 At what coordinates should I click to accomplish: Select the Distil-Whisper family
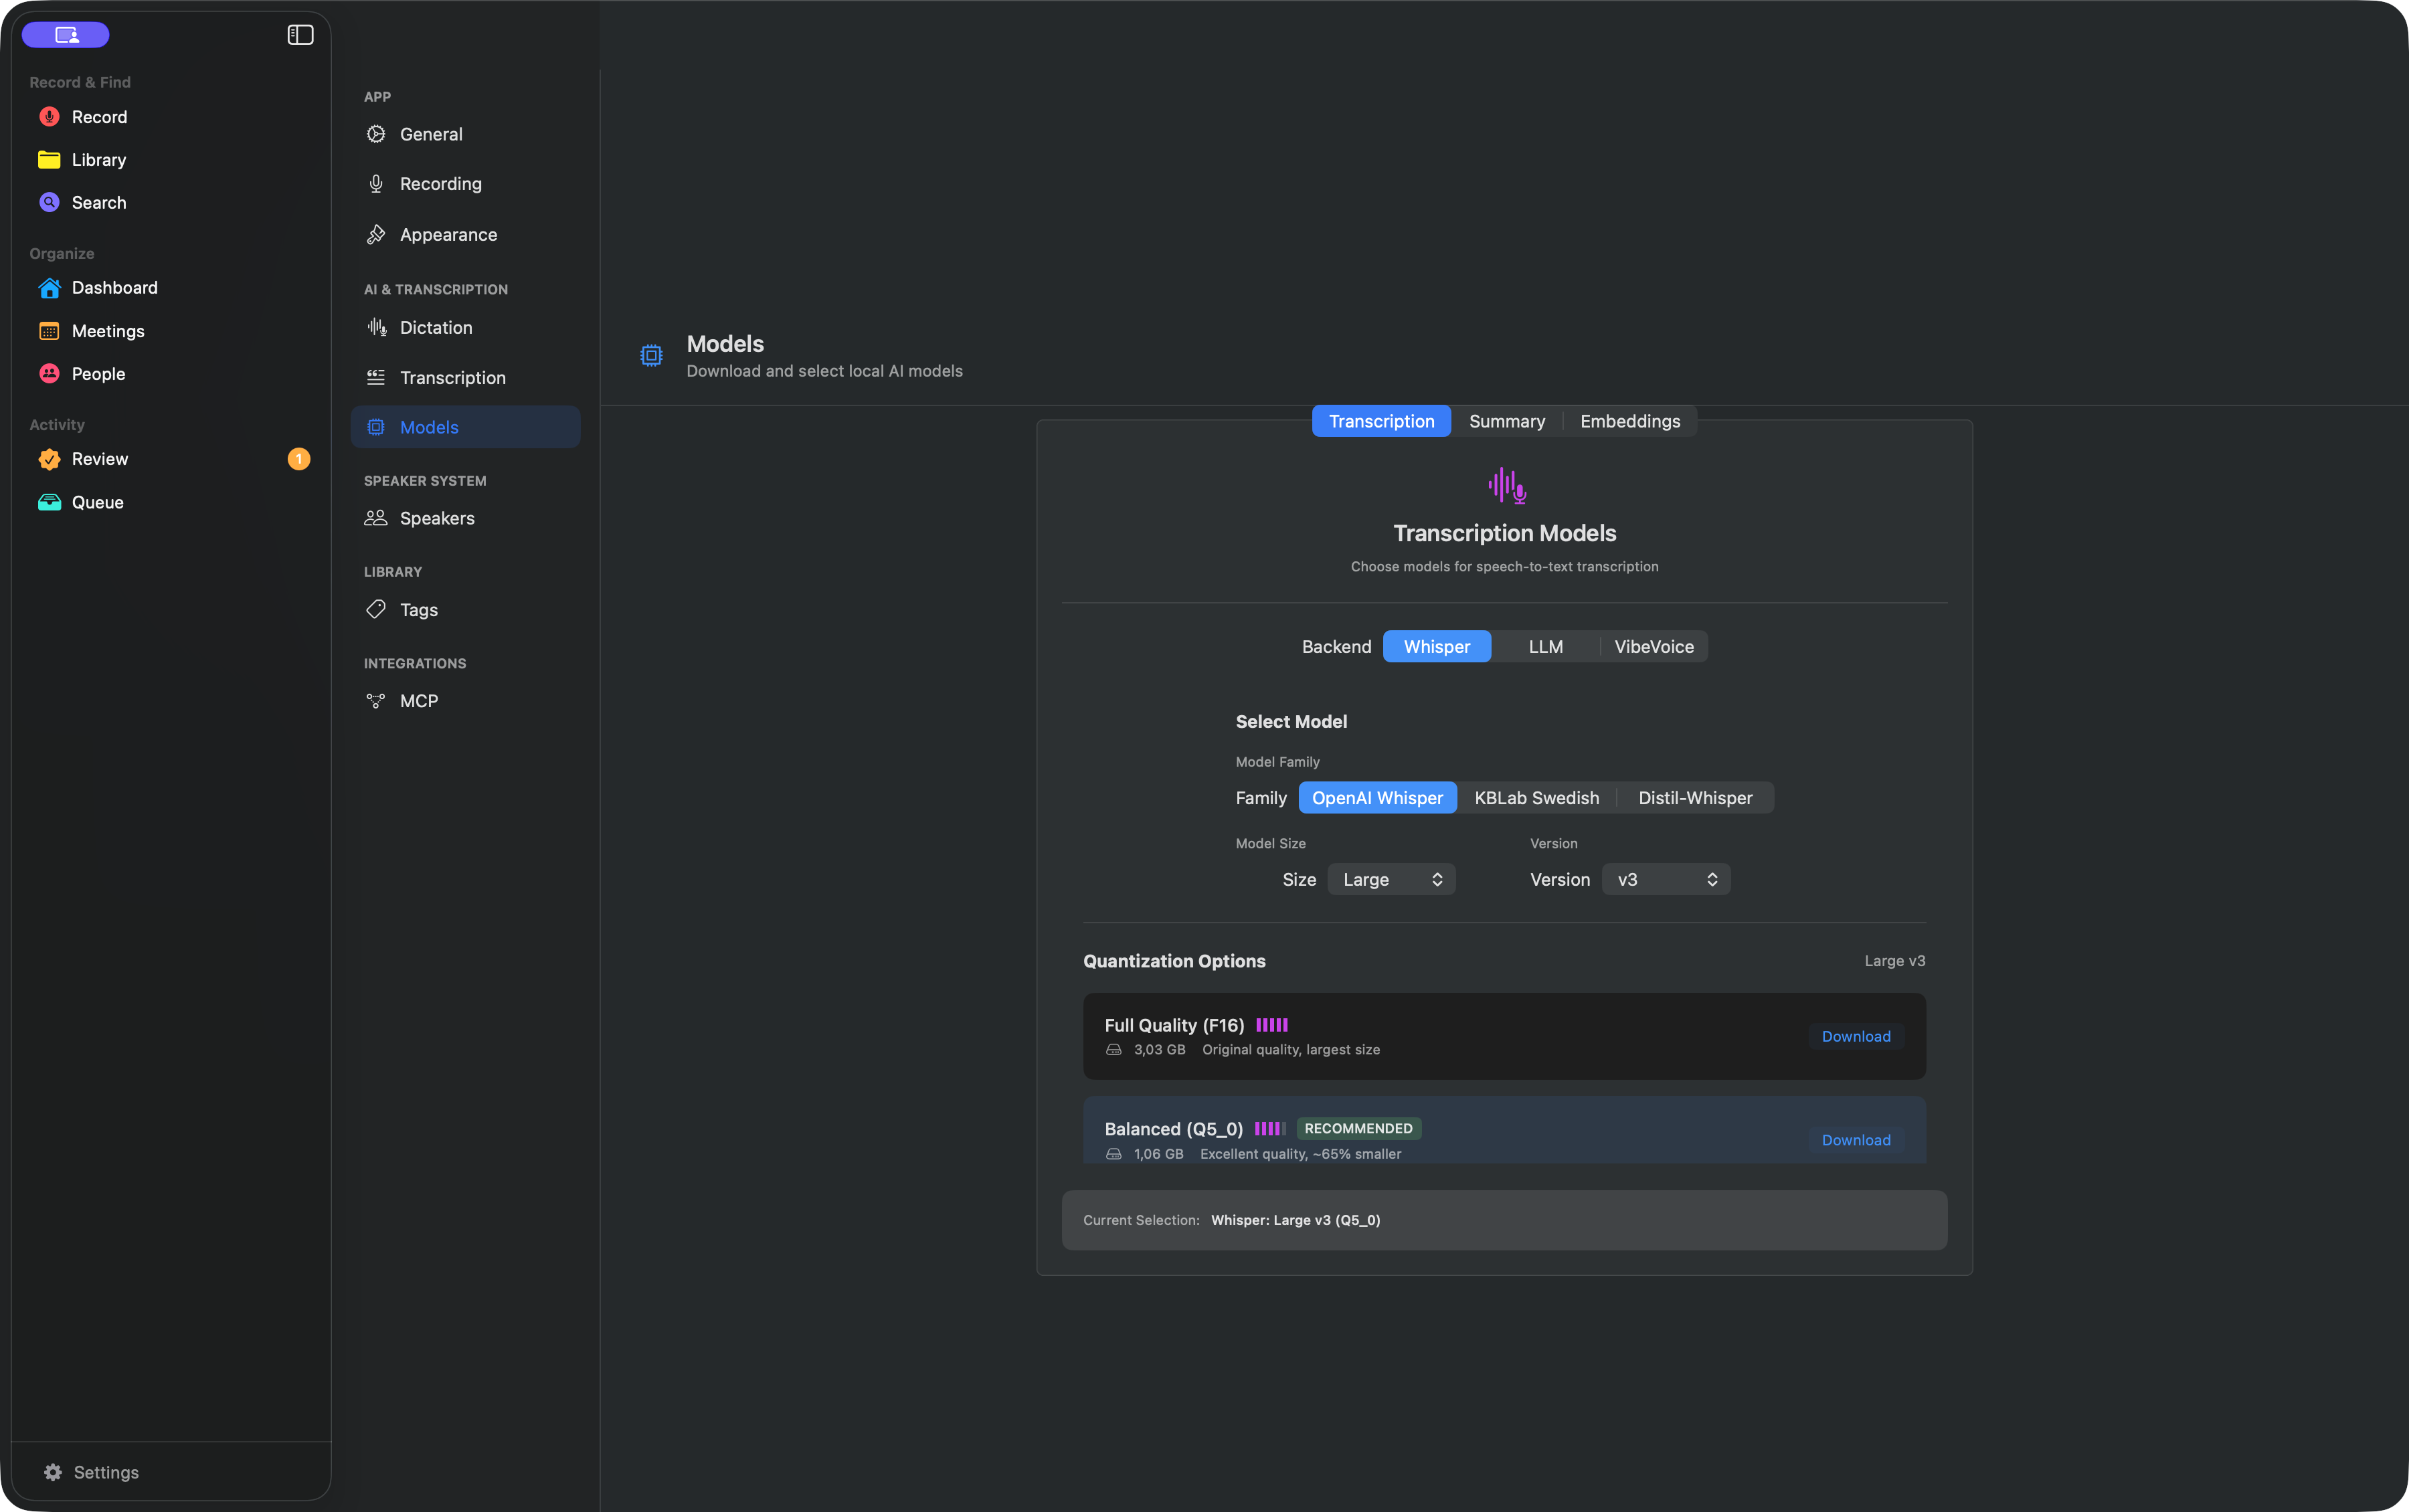1695,798
